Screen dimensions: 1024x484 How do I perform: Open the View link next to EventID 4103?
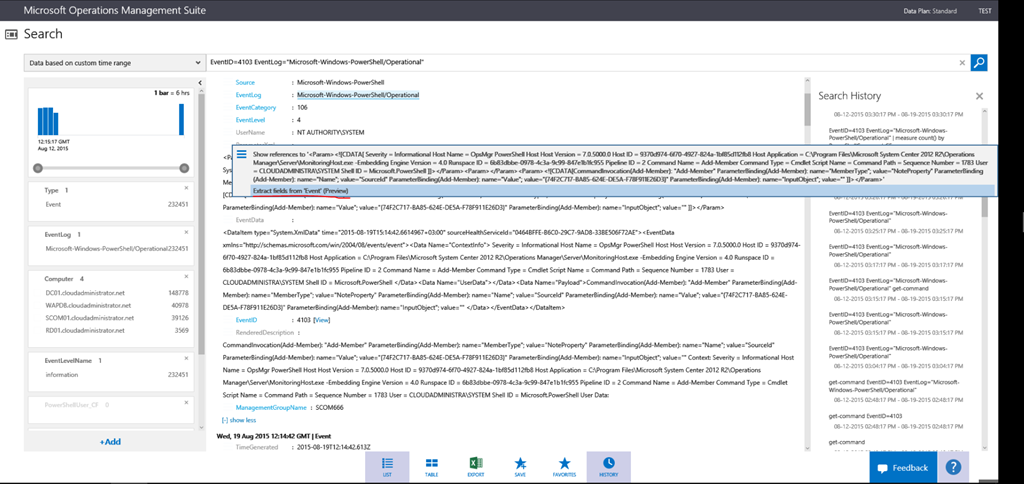point(321,319)
